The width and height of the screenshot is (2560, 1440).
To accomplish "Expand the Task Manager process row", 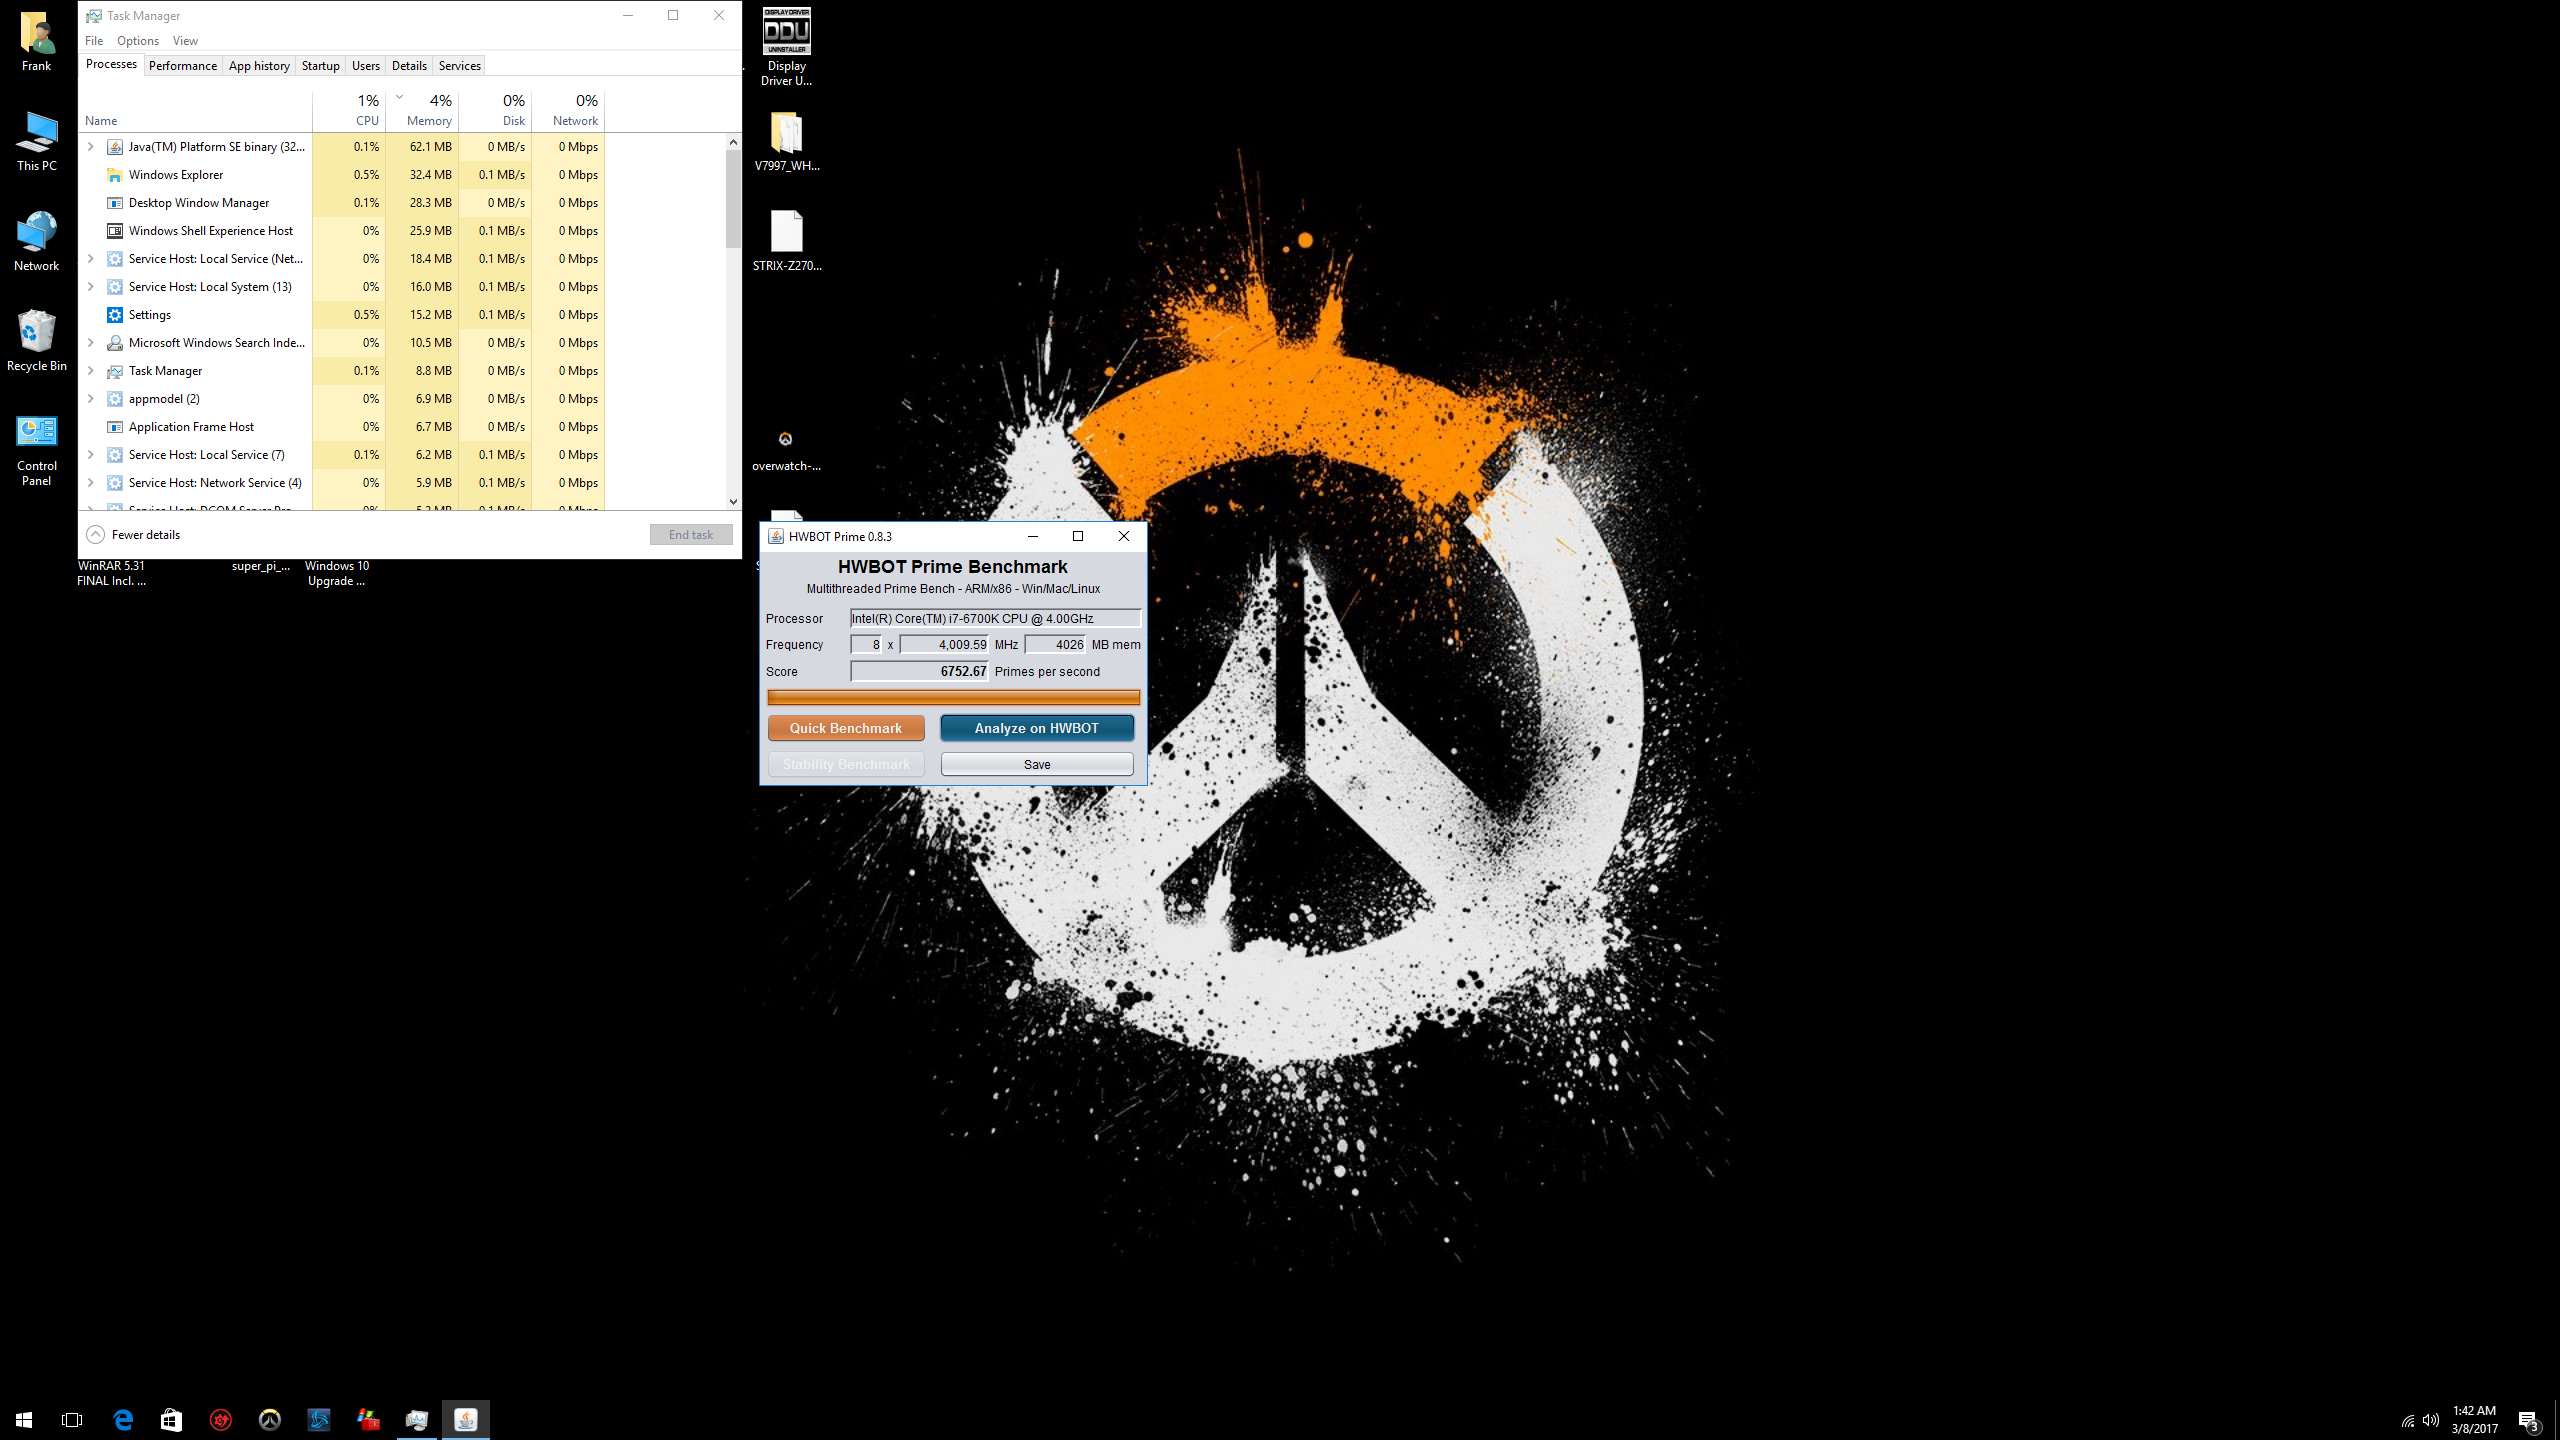I will pyautogui.click(x=91, y=371).
